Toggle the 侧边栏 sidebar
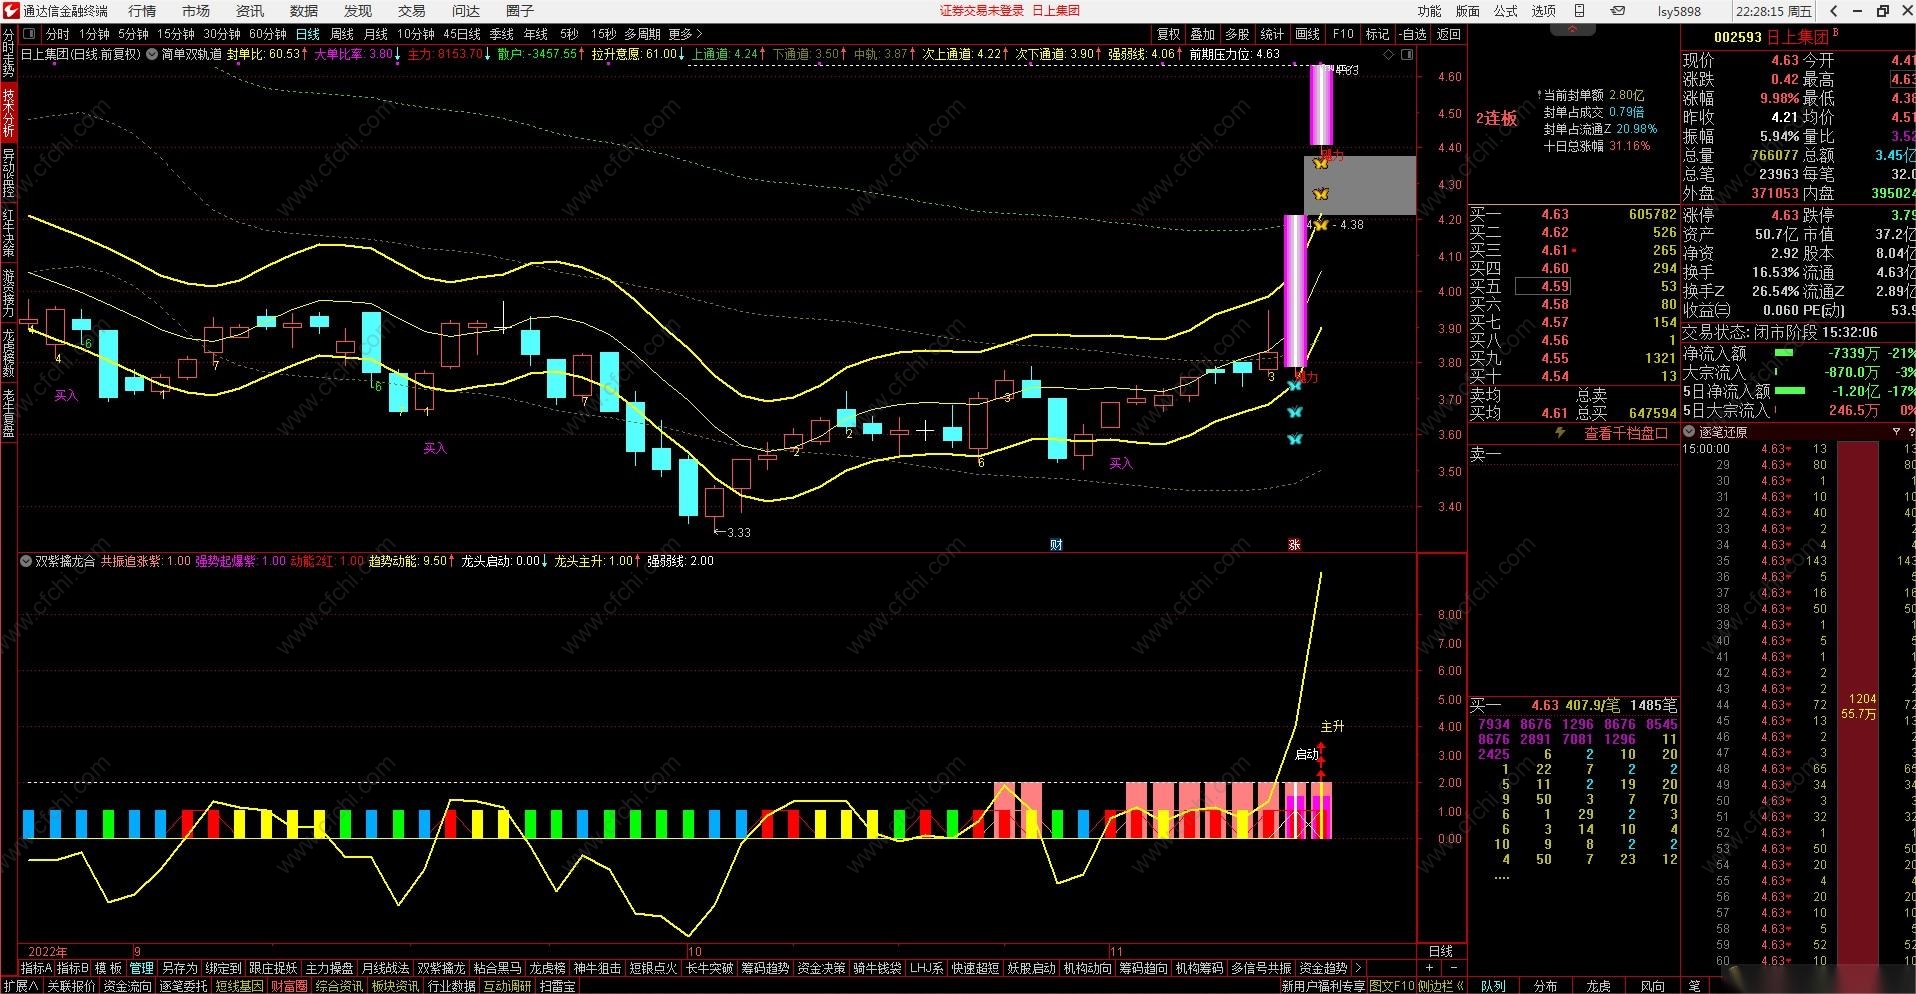The image size is (1916, 994). pyautogui.click(x=1440, y=986)
